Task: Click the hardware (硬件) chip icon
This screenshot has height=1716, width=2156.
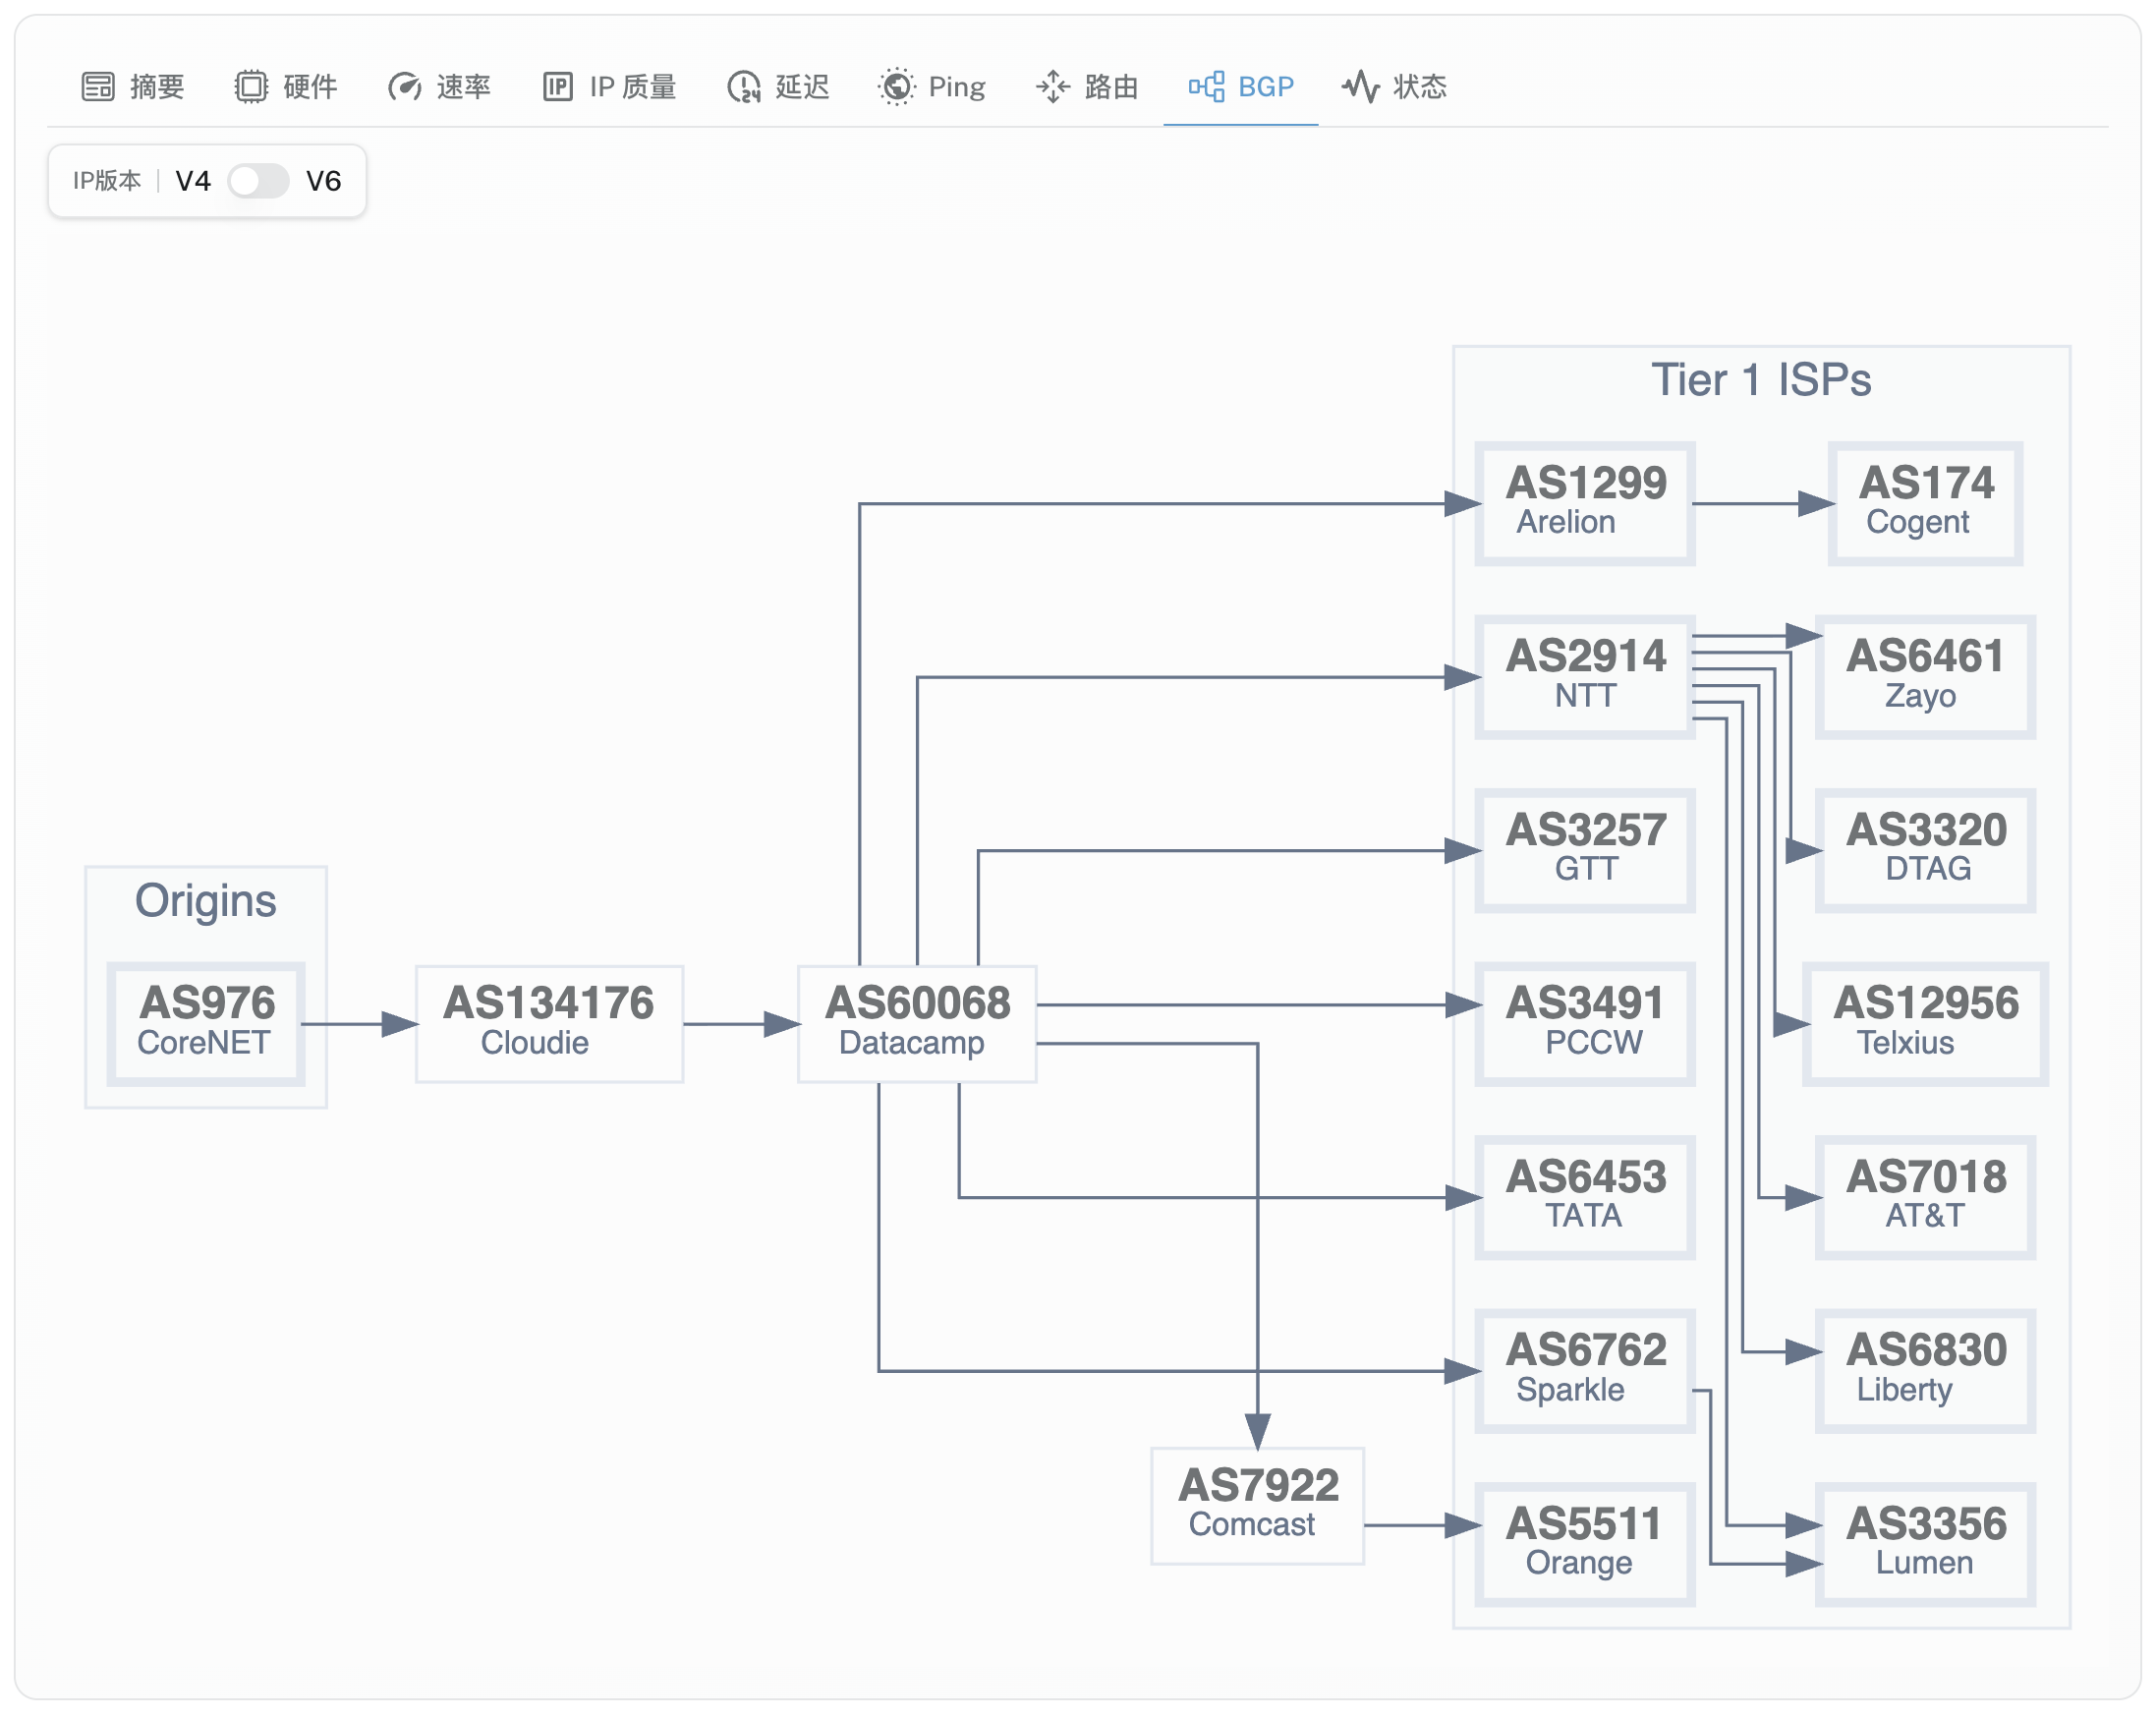Action: point(251,87)
